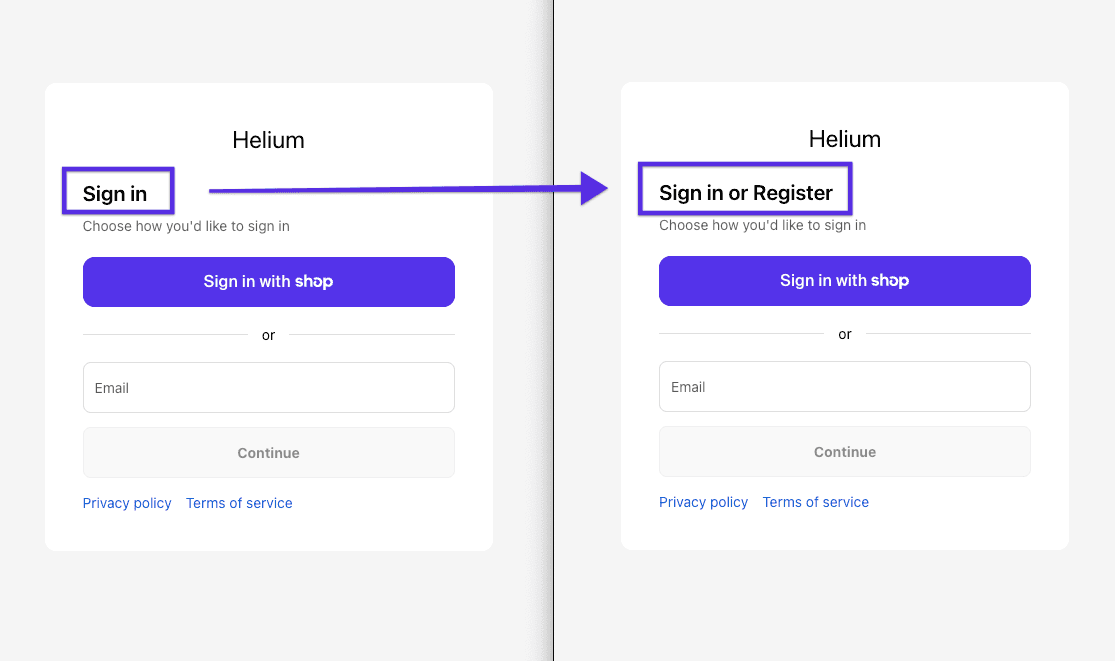1115x661 pixels.
Task: Click the highlighted 'Sign in or Register' heading
Action: [745, 192]
